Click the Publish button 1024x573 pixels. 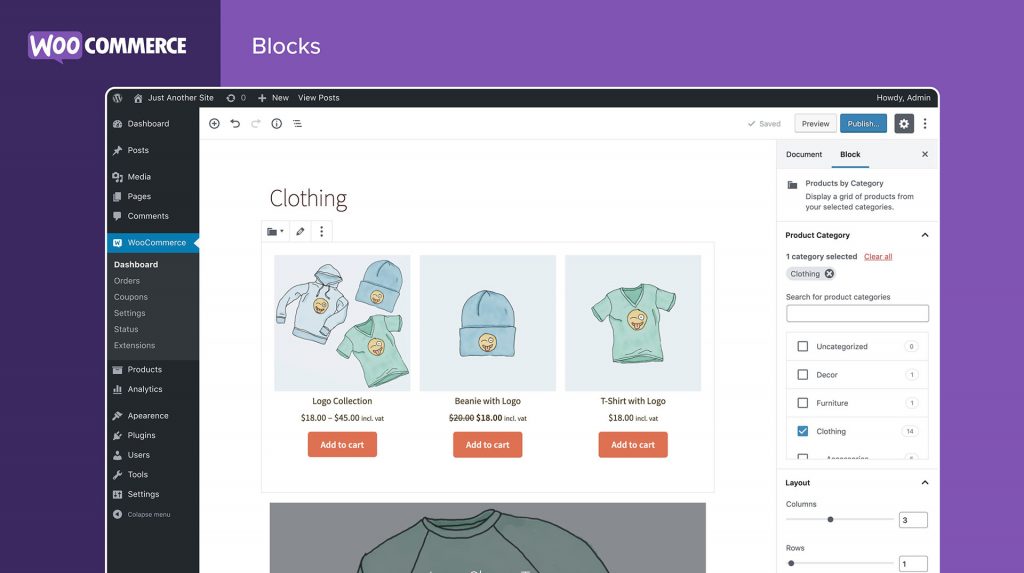[863, 123]
